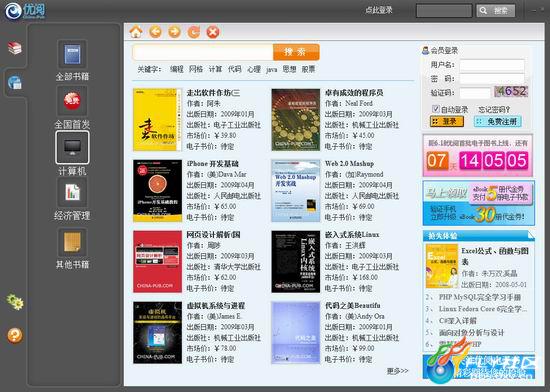This screenshot has height=392, width=550.
Task: Navigate forward with orange right arrow
Action: point(174,32)
